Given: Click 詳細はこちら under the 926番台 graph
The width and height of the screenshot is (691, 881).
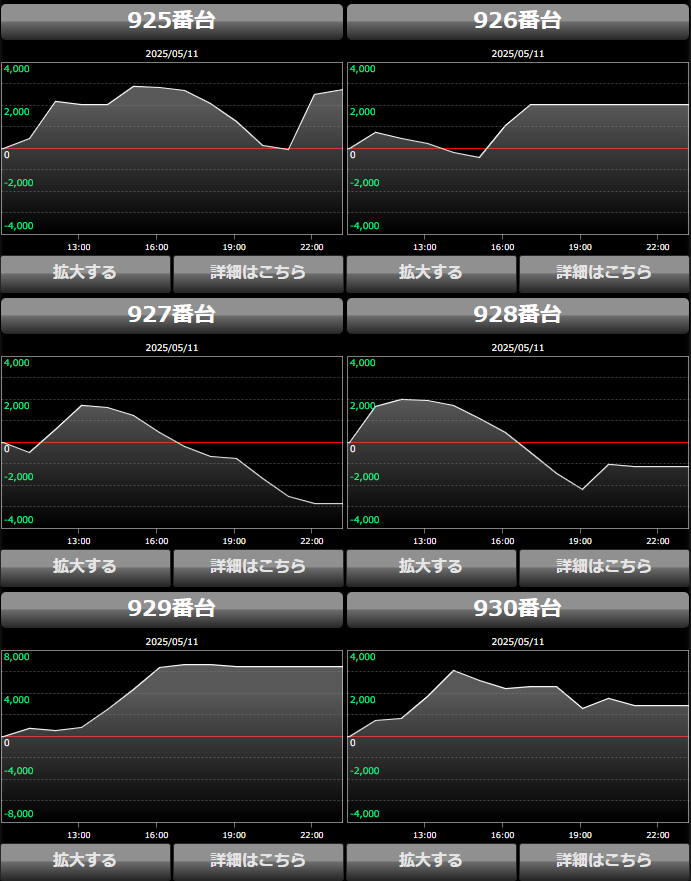Looking at the screenshot, I should pos(604,274).
